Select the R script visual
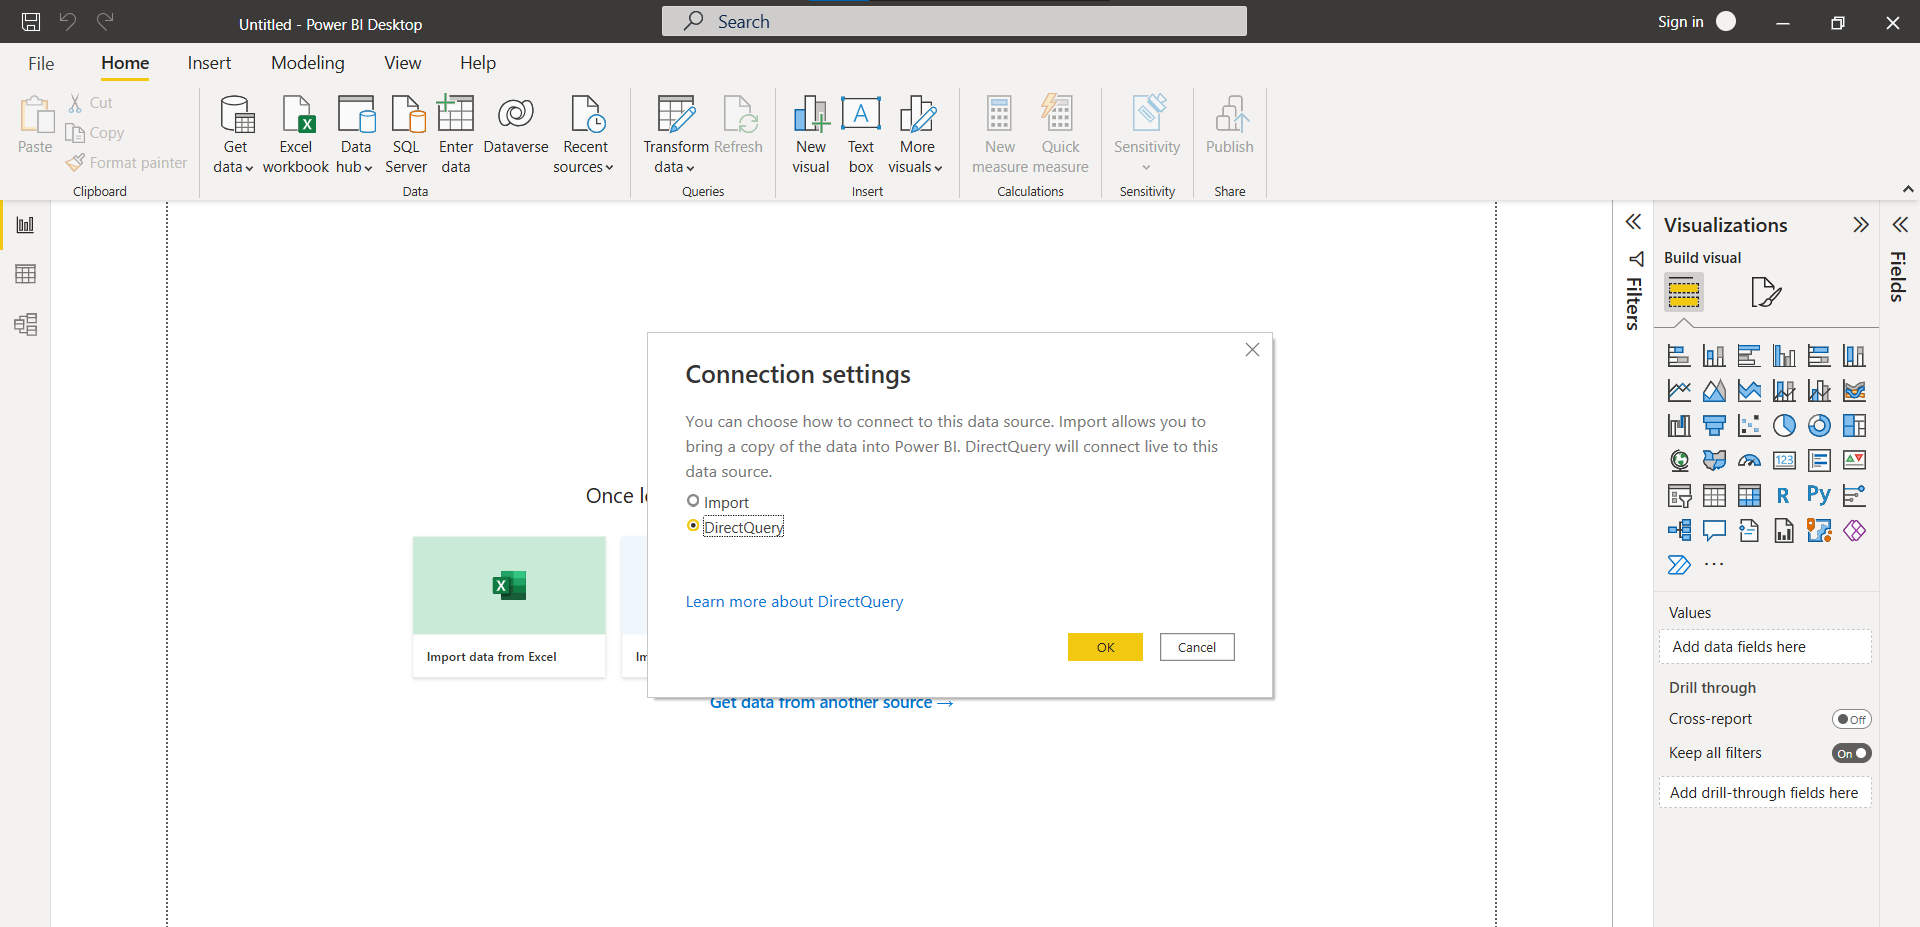 click(x=1784, y=496)
